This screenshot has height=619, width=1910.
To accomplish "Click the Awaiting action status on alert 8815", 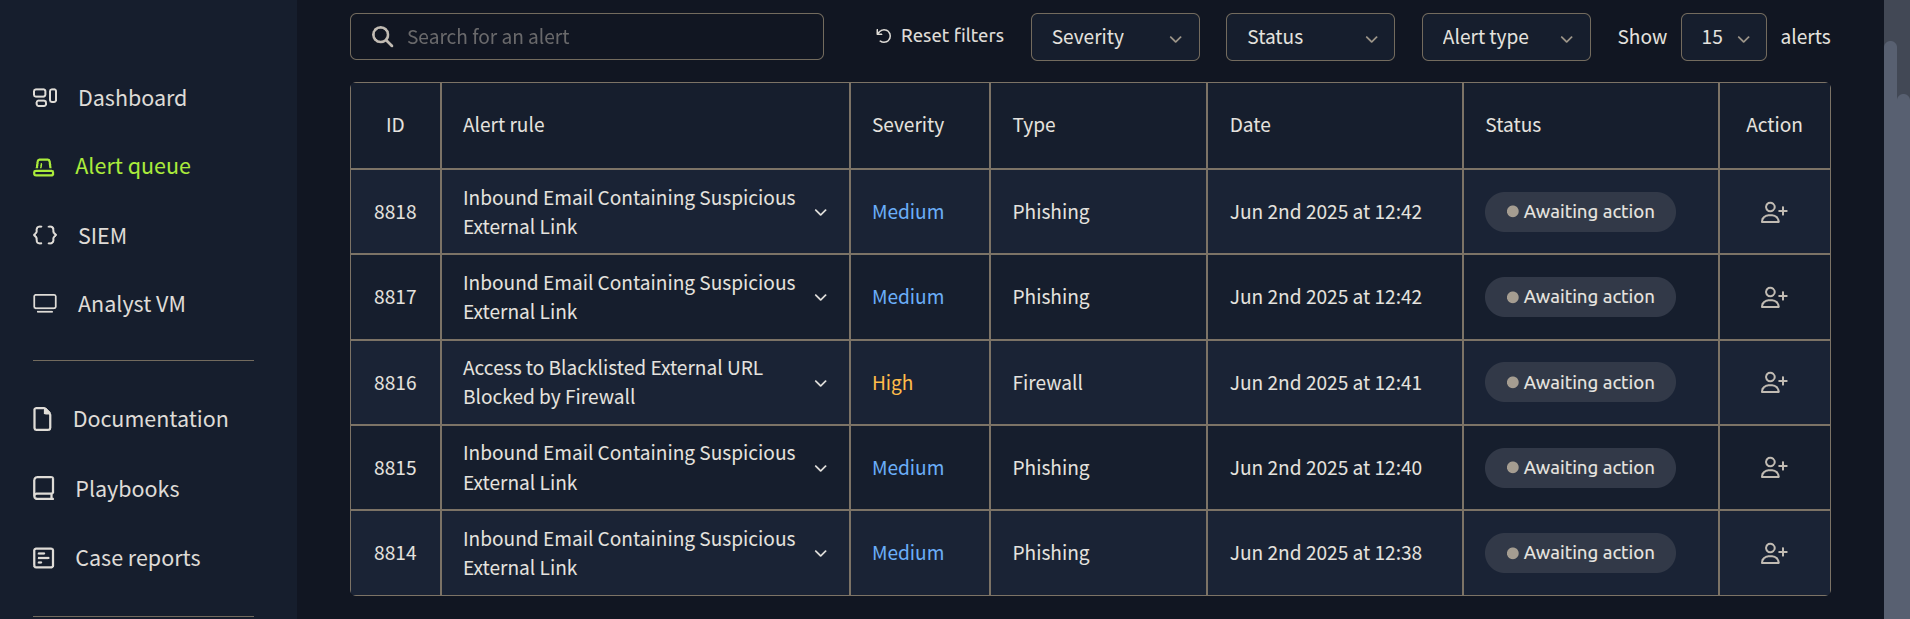I will coord(1578,467).
